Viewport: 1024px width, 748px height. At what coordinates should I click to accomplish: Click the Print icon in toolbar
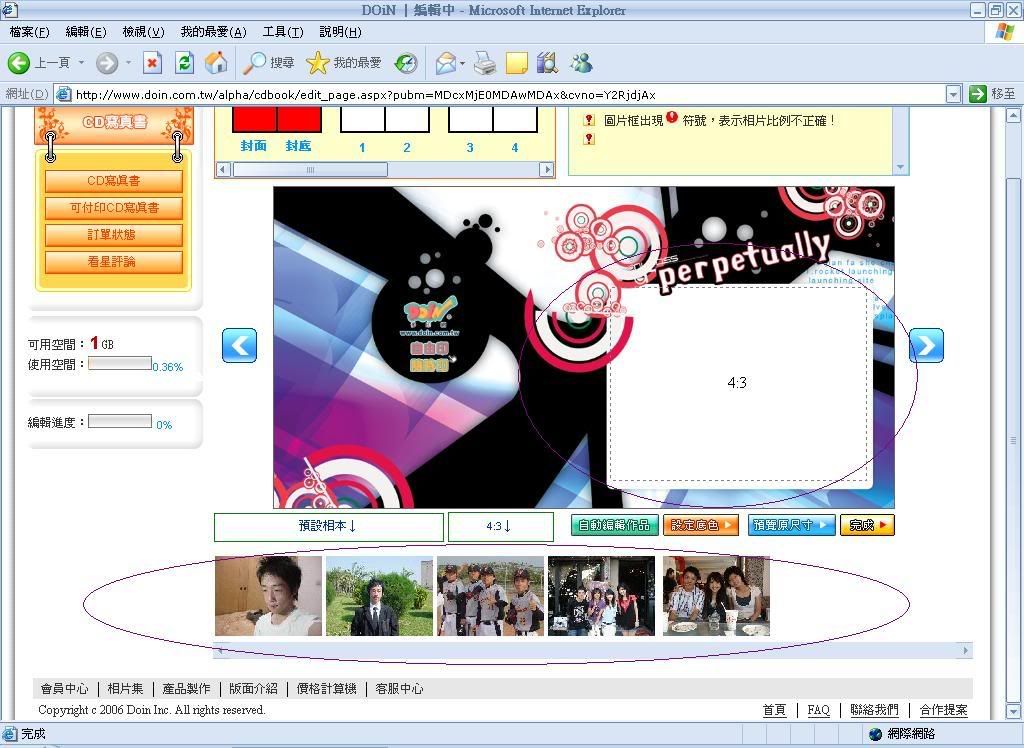(x=485, y=63)
